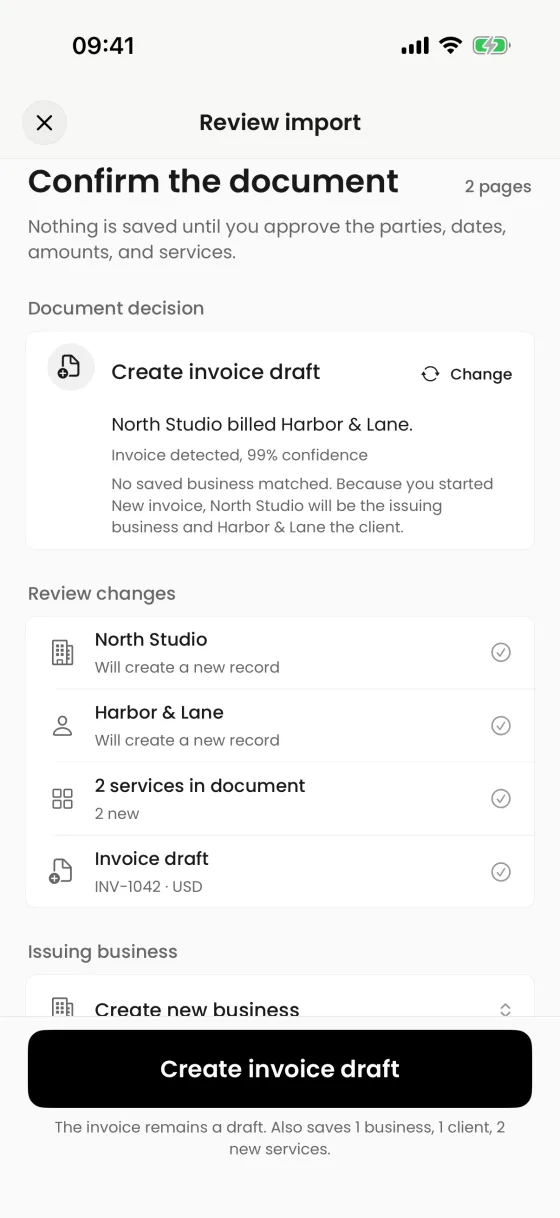Click the Document decision section label
Screen dimensions: 560x1218
116,308
